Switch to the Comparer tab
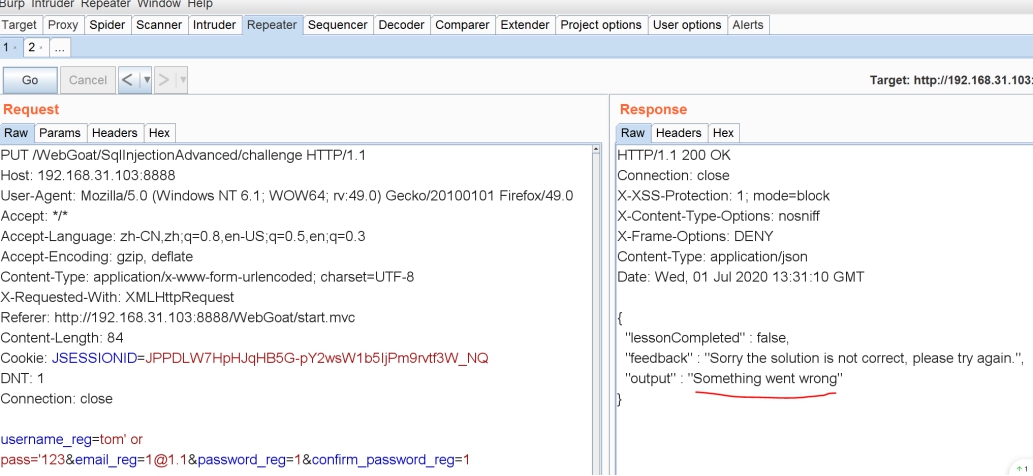The image size is (1033, 476). pos(462,25)
